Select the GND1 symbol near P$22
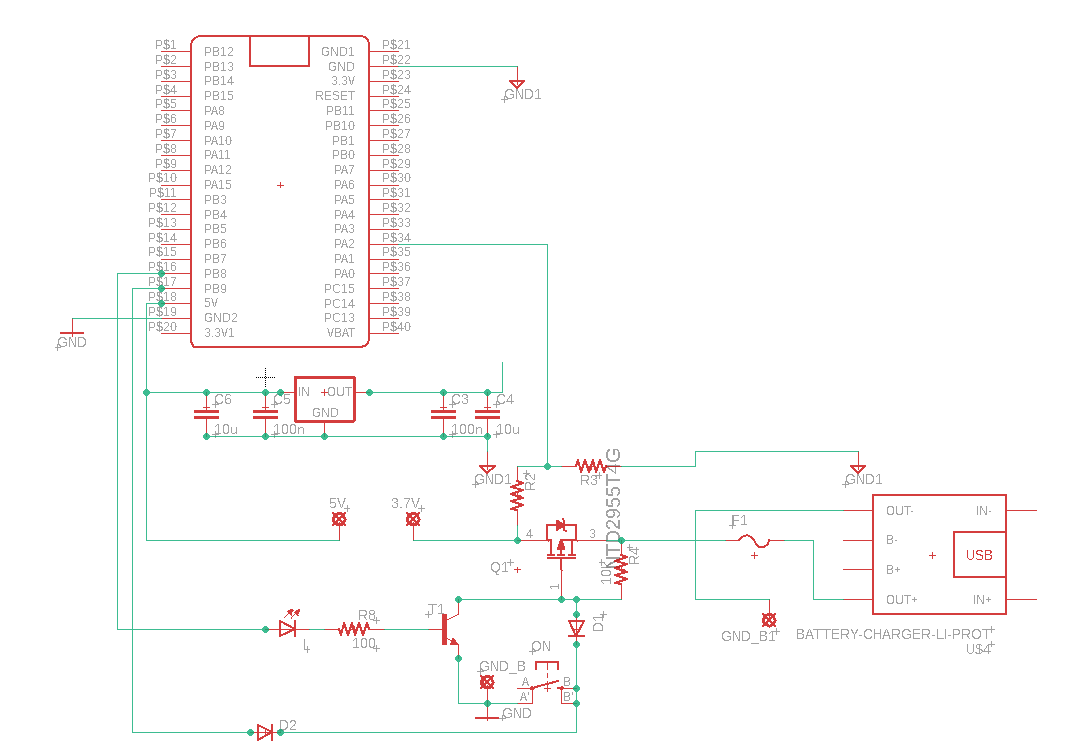1070x755 pixels. click(517, 85)
